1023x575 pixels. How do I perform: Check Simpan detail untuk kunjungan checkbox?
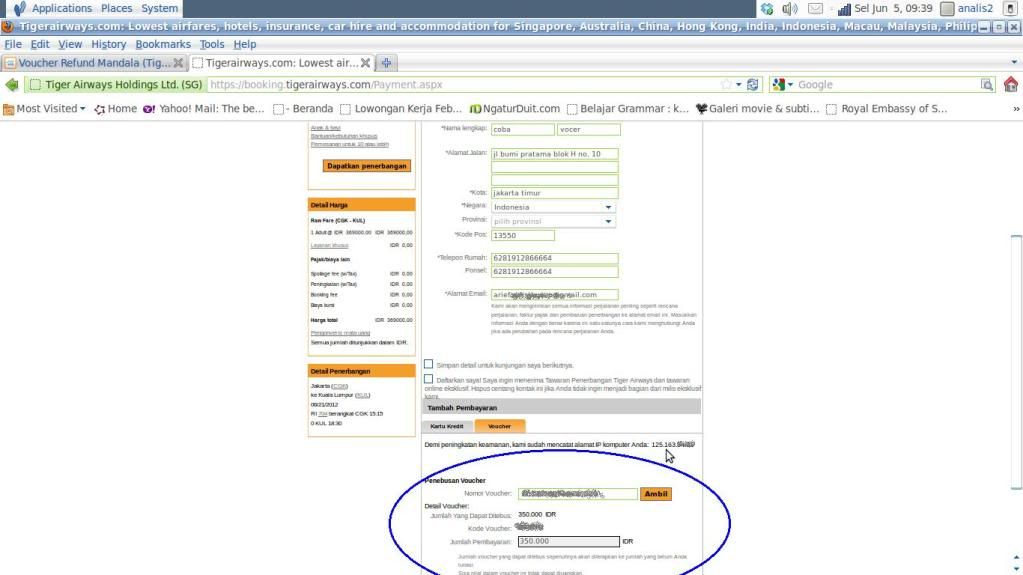tap(429, 364)
